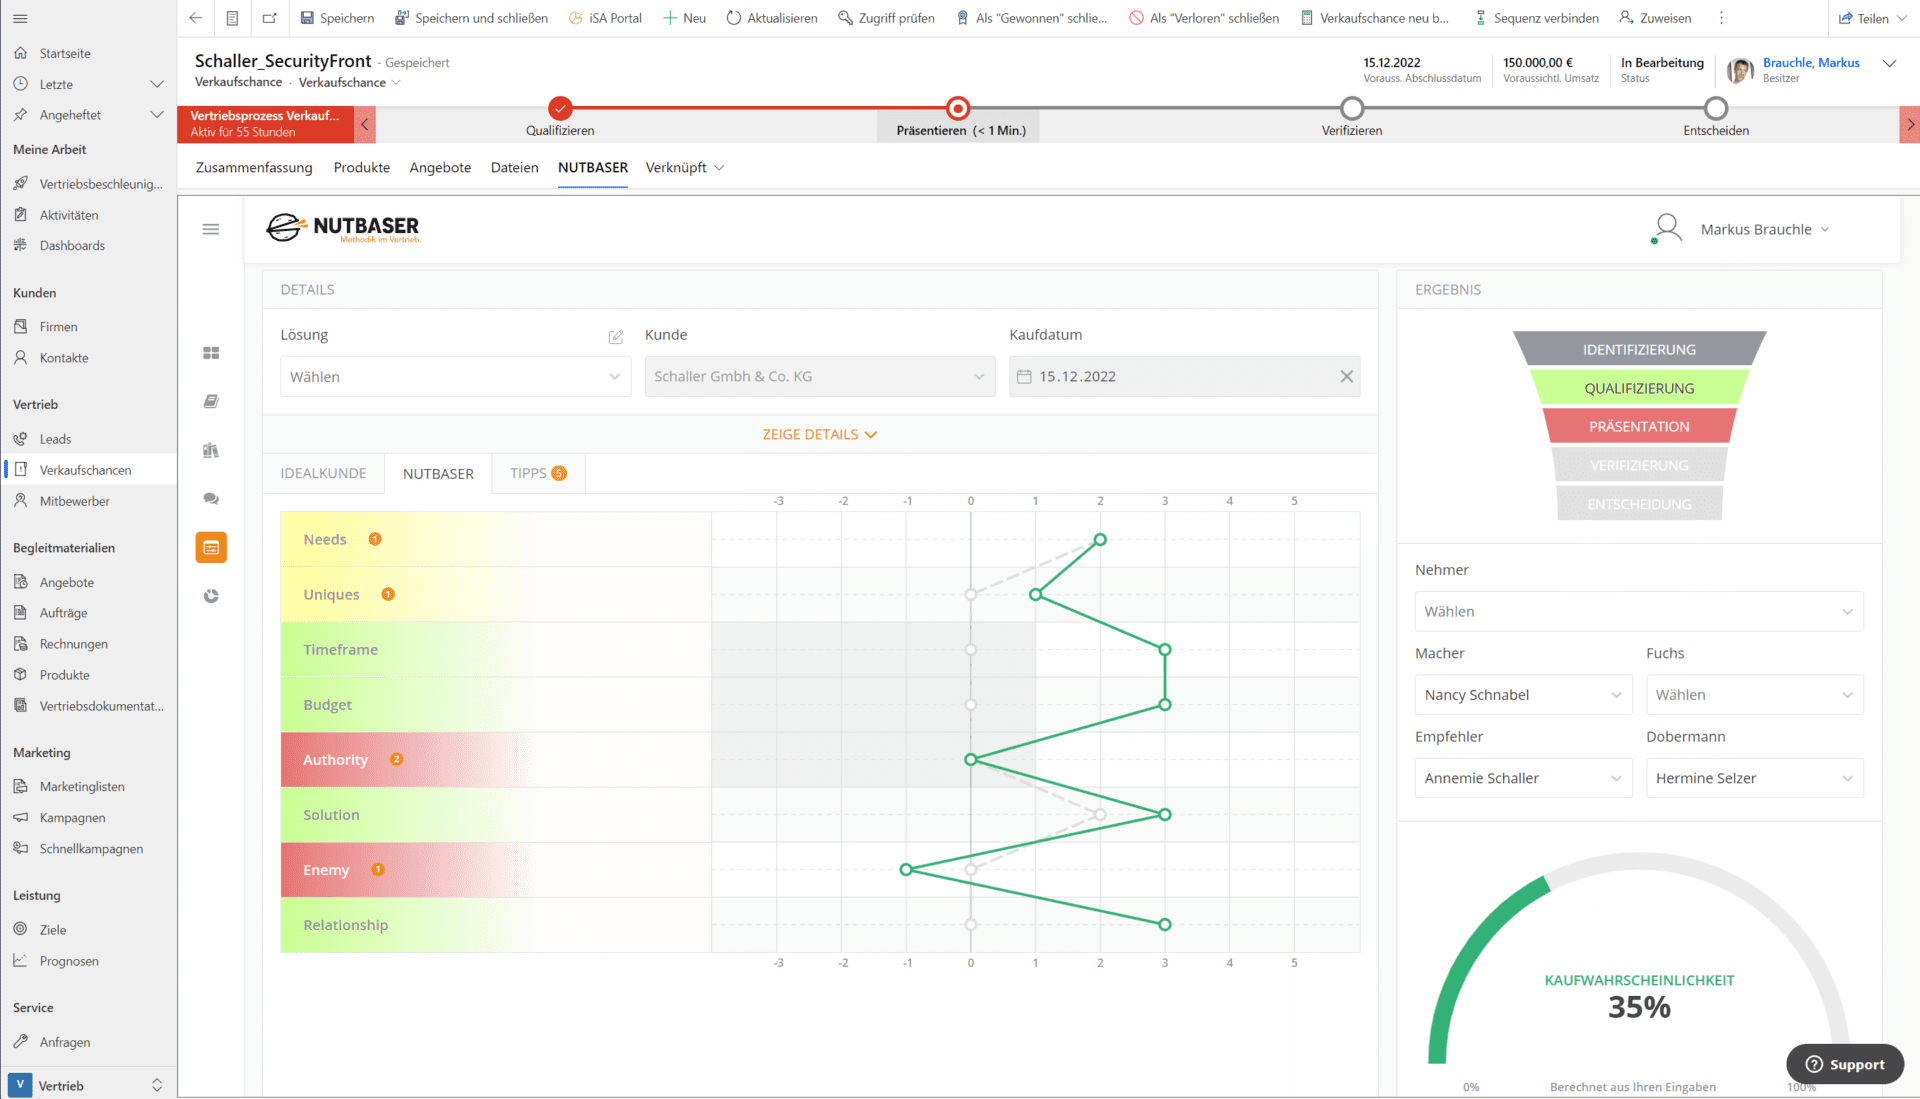Click the grid/dashboard icon in sidebar
Image resolution: width=1920 pixels, height=1099 pixels.
(x=211, y=352)
